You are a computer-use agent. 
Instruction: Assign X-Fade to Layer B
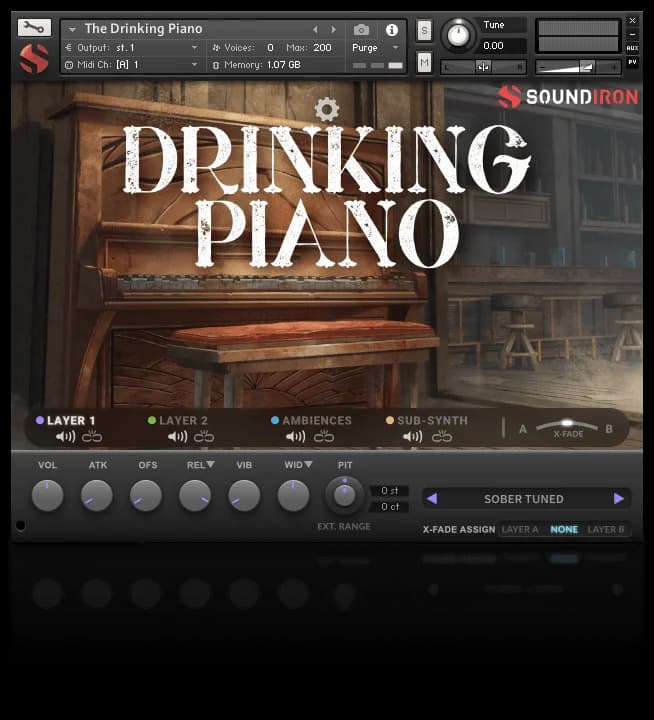tap(606, 529)
